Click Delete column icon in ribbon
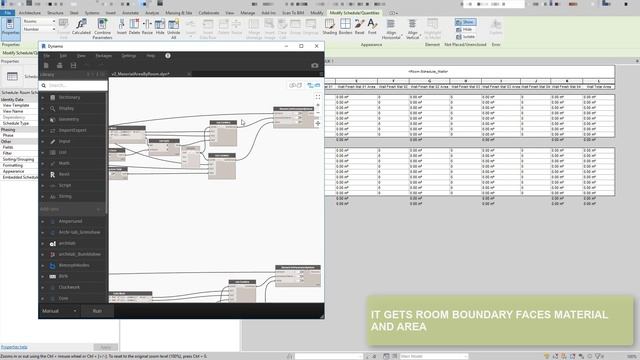This screenshot has height=360, width=640. point(134,27)
